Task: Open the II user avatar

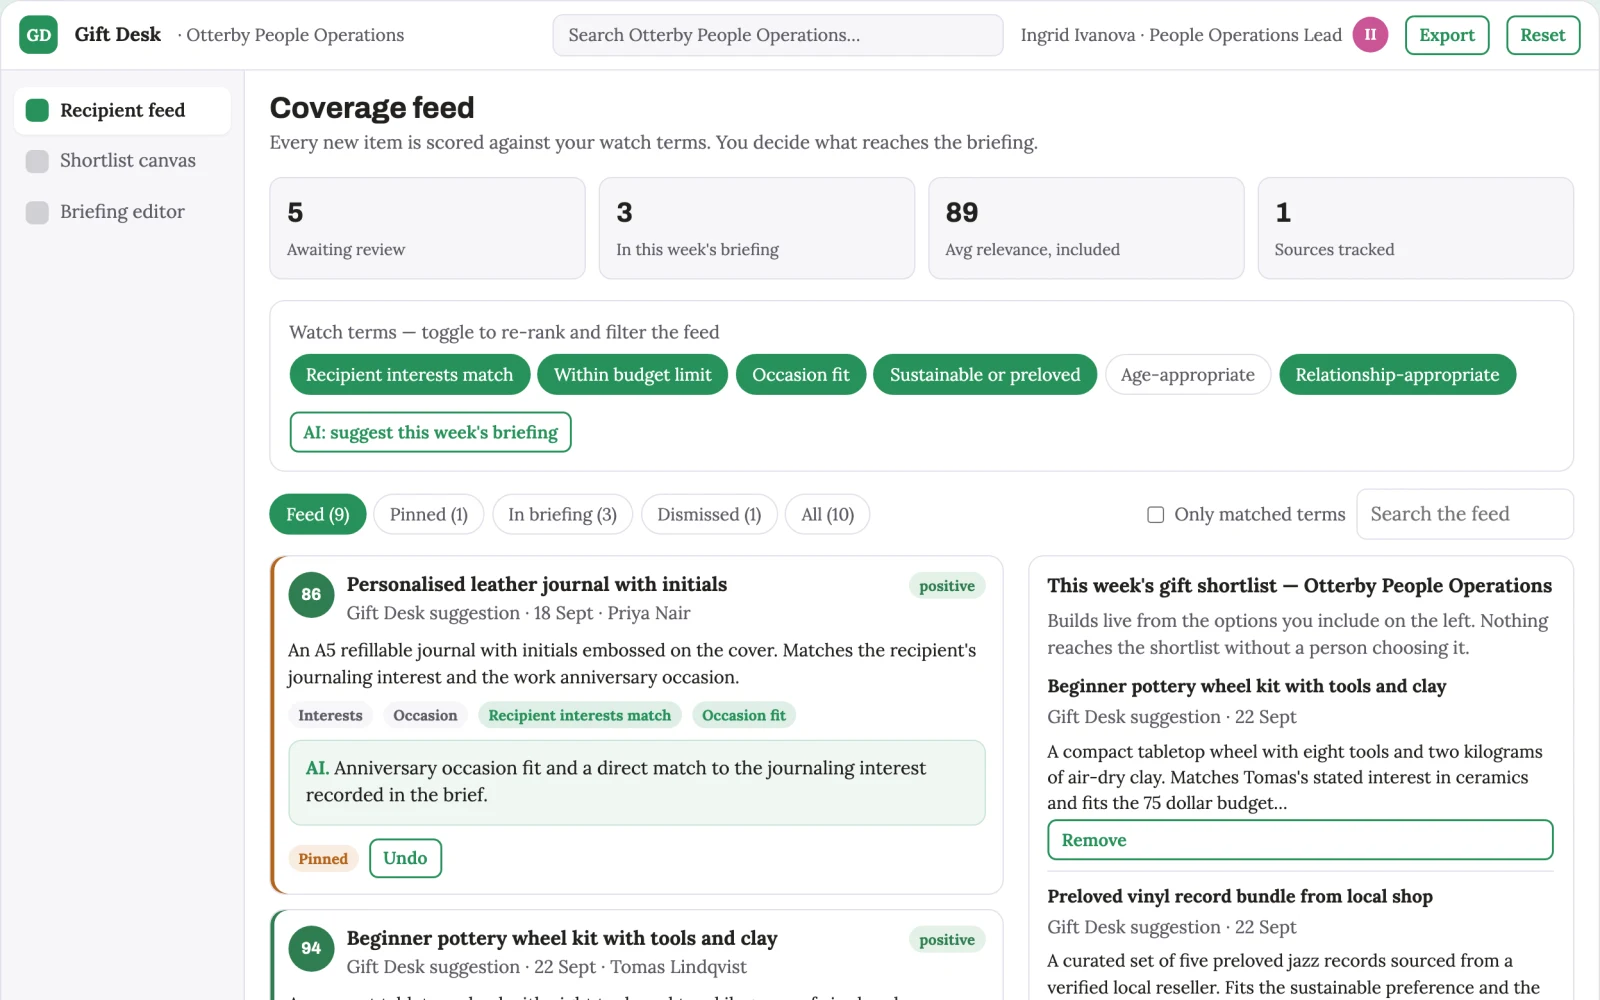Action: click(x=1370, y=35)
